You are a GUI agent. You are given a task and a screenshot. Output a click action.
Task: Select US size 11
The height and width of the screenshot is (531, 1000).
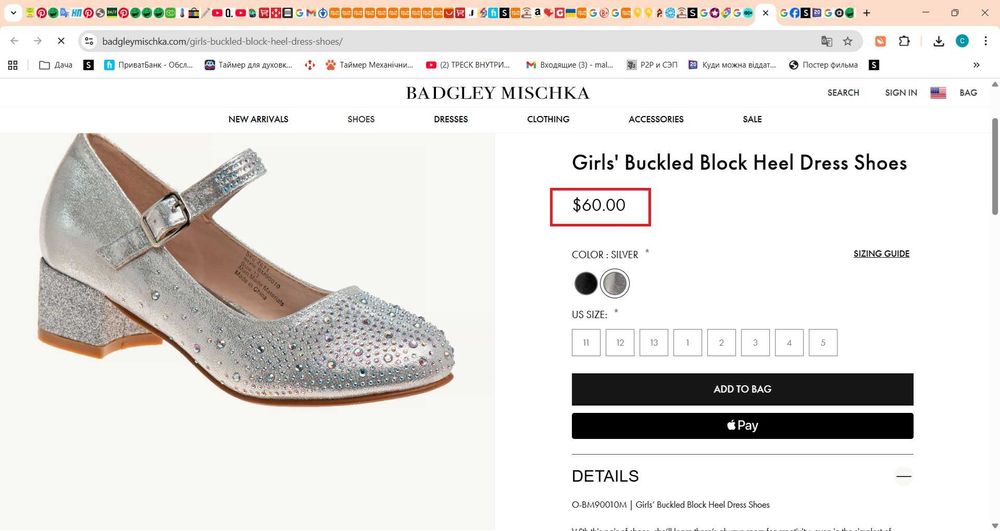pyautogui.click(x=586, y=342)
